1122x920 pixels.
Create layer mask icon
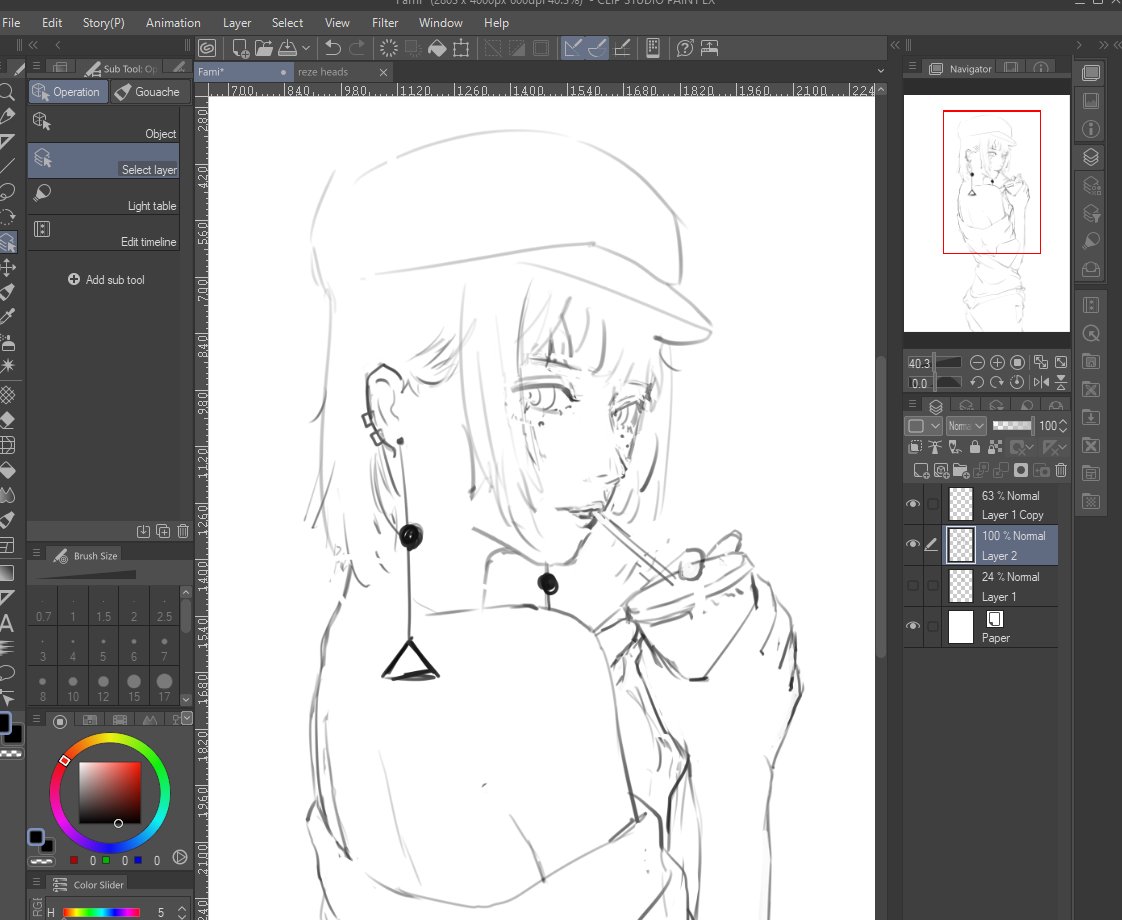[1021, 470]
